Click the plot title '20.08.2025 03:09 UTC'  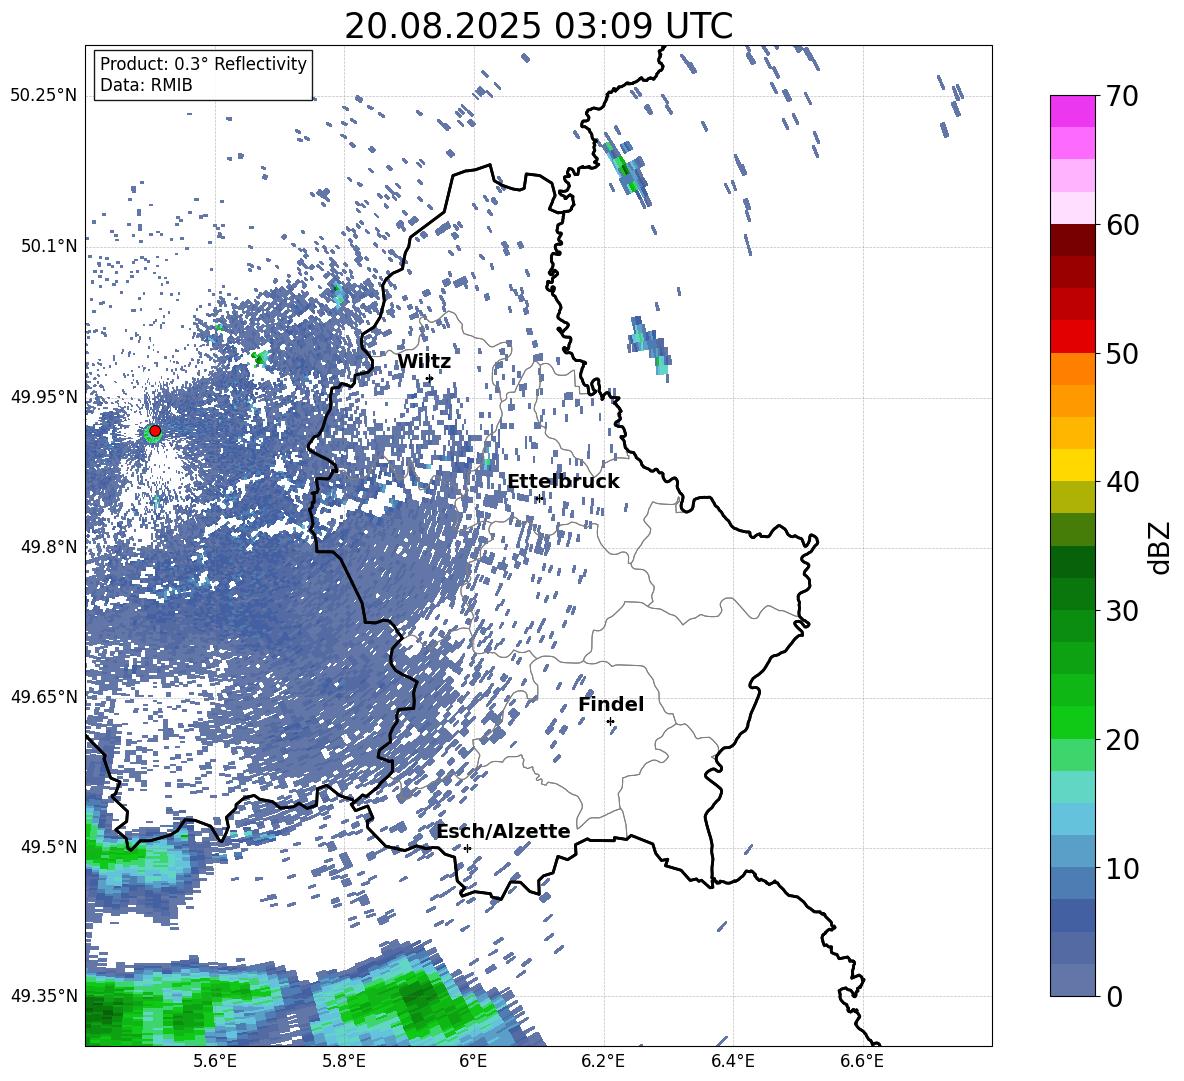coord(538,26)
